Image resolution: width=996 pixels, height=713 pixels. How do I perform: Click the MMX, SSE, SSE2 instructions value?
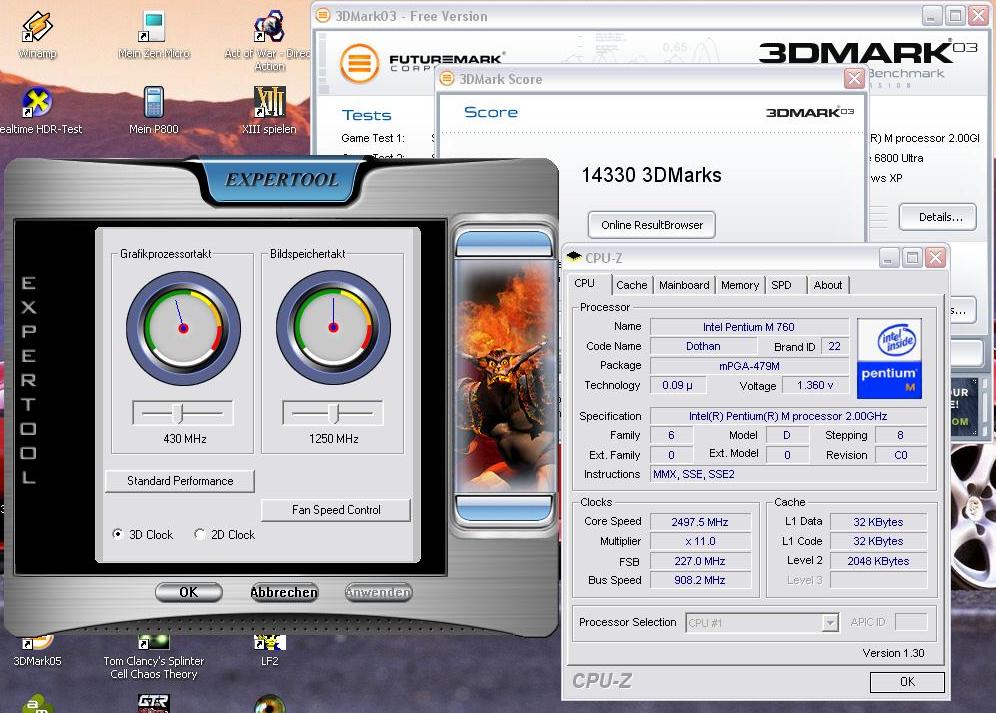point(788,474)
